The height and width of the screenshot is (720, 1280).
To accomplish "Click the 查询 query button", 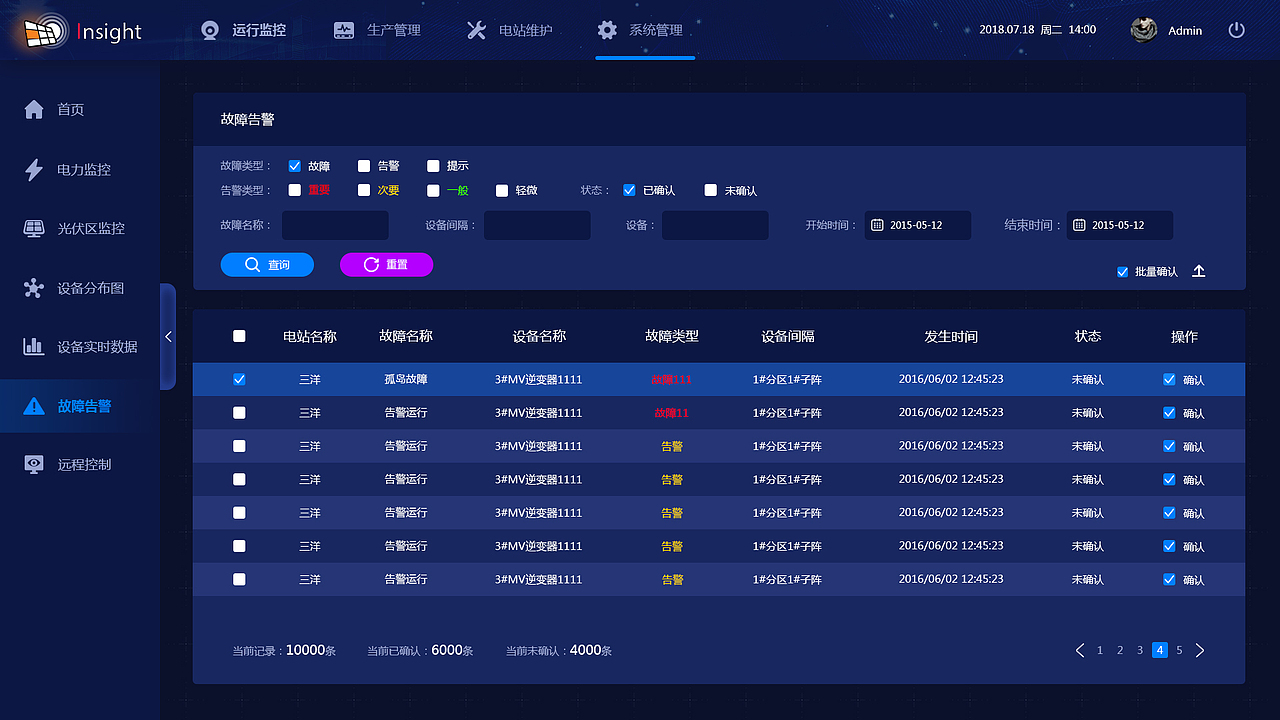I will 267,264.
